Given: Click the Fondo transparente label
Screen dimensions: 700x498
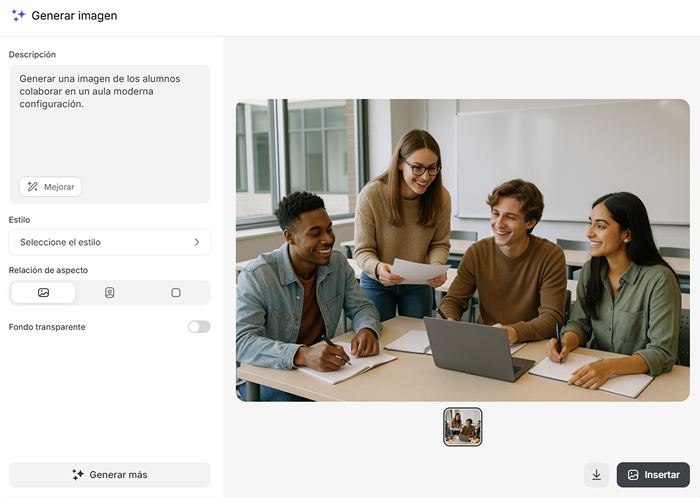Looking at the screenshot, I should (x=47, y=327).
